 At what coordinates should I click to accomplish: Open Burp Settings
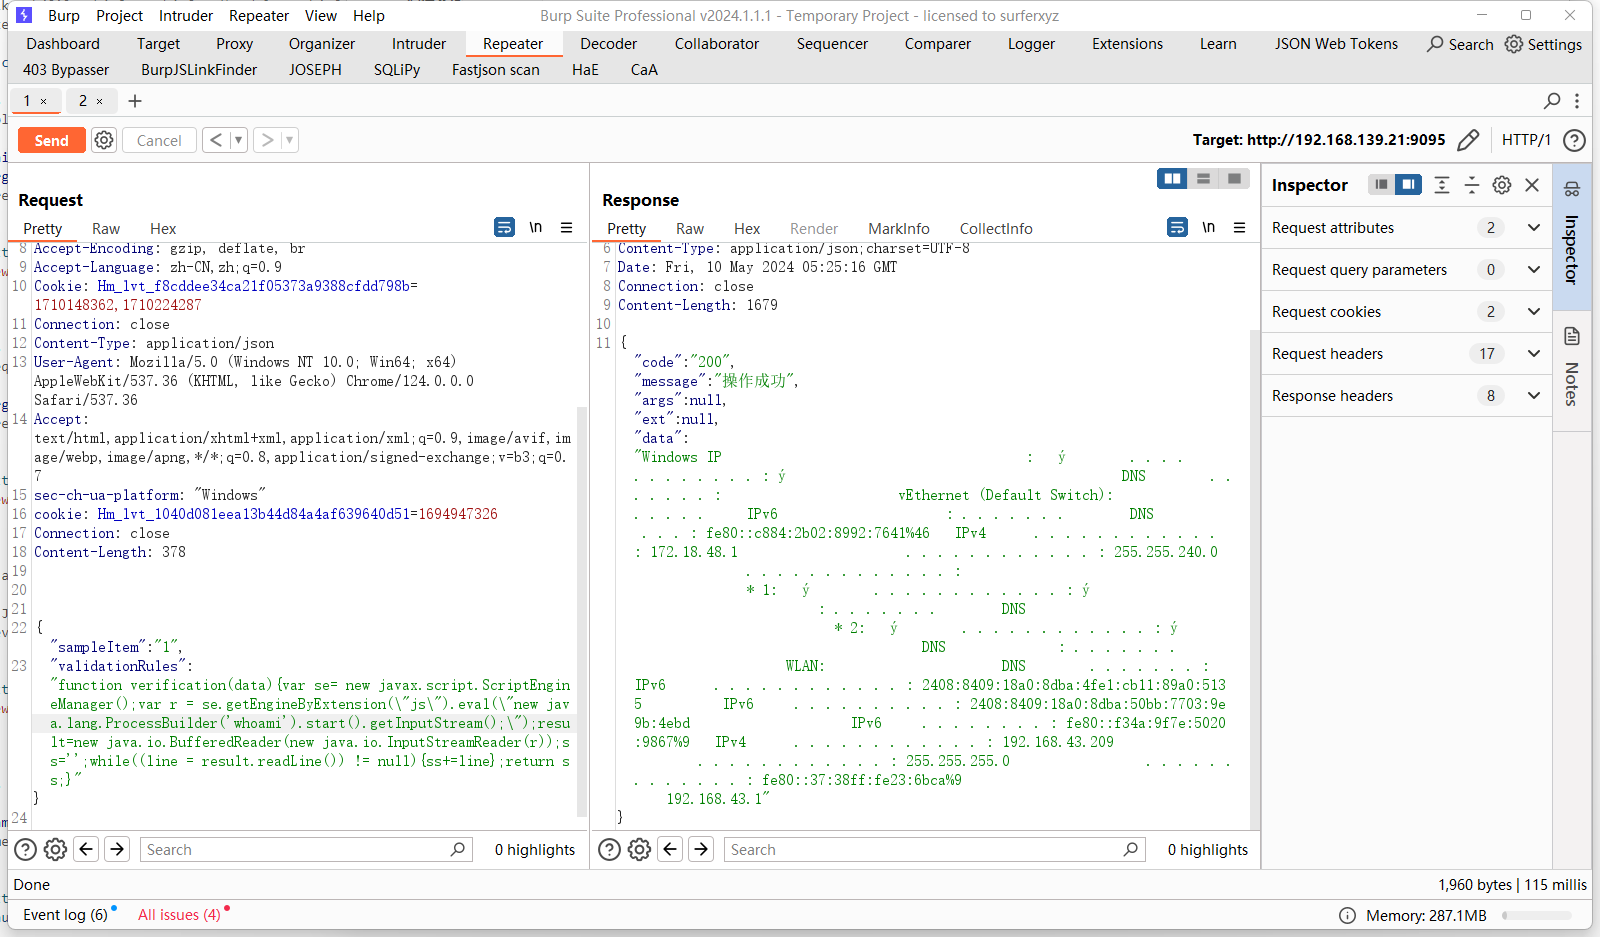tap(1544, 44)
